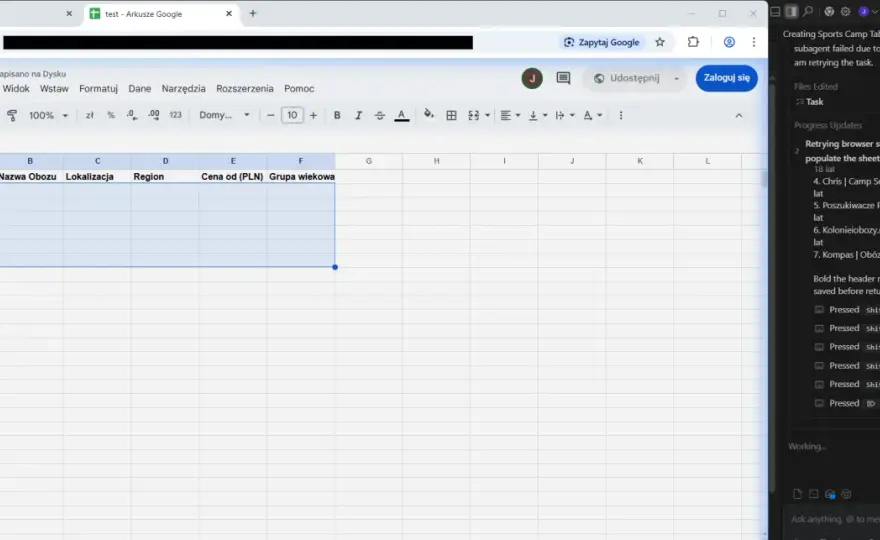Apply percent number format
Screen dimensions: 880x540
111,115
